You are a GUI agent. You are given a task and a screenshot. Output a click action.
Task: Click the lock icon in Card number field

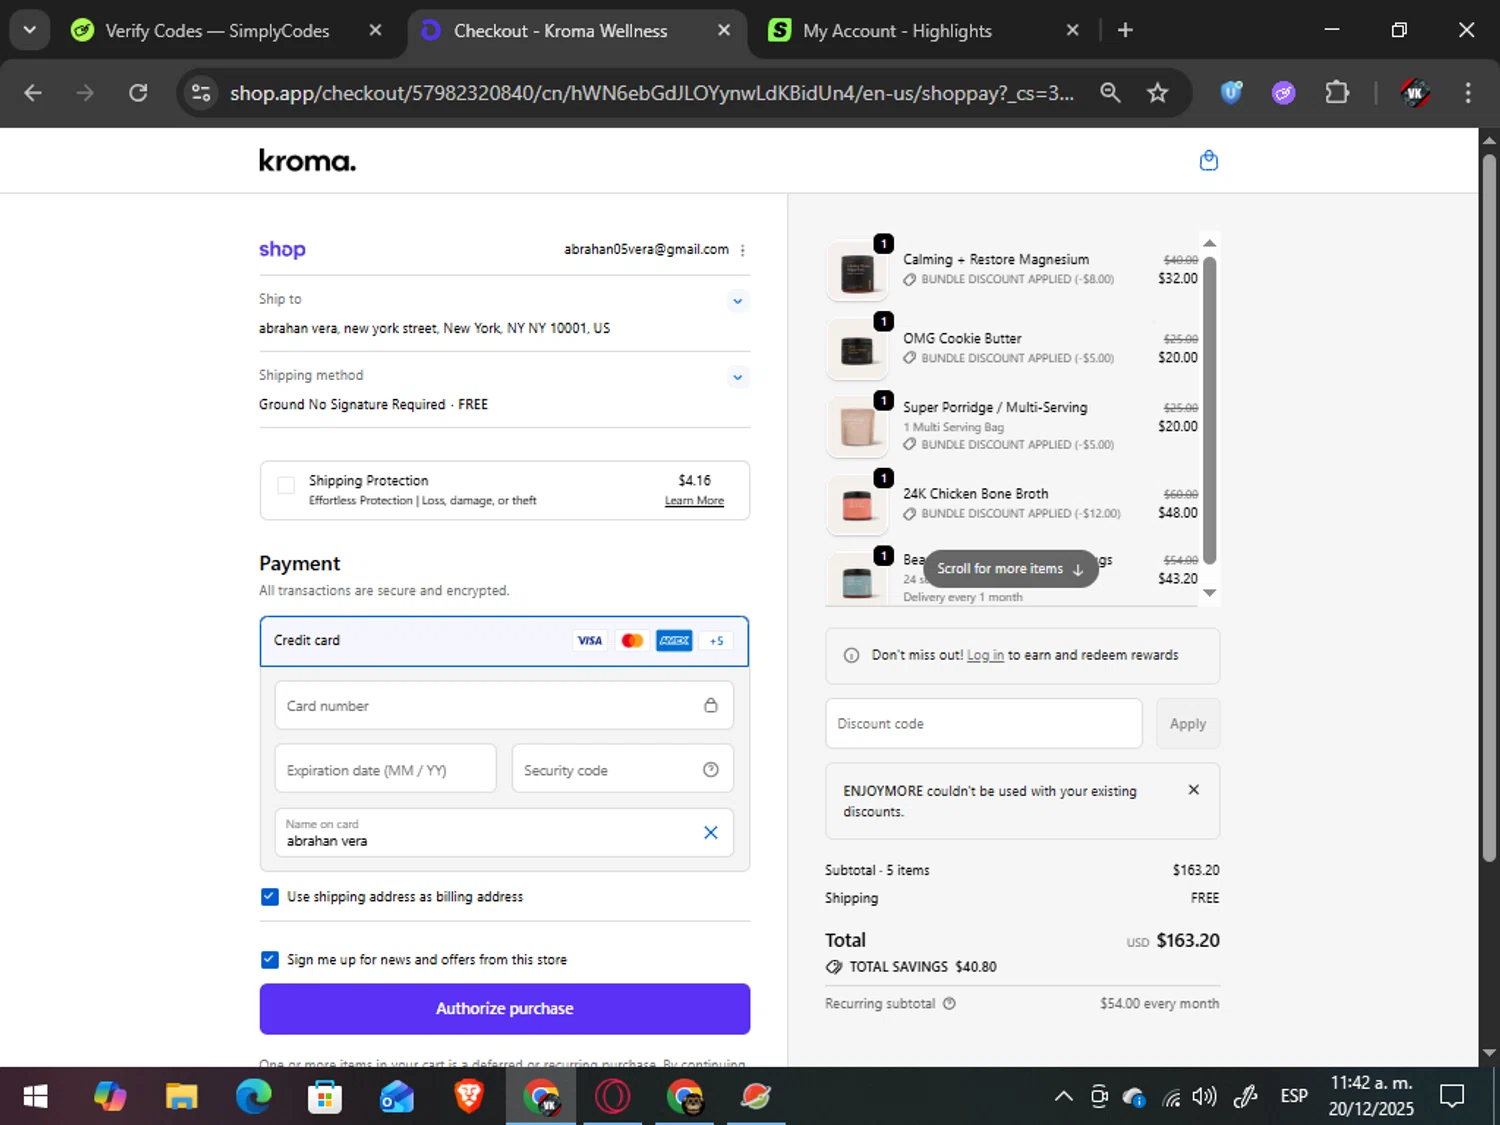click(x=710, y=705)
